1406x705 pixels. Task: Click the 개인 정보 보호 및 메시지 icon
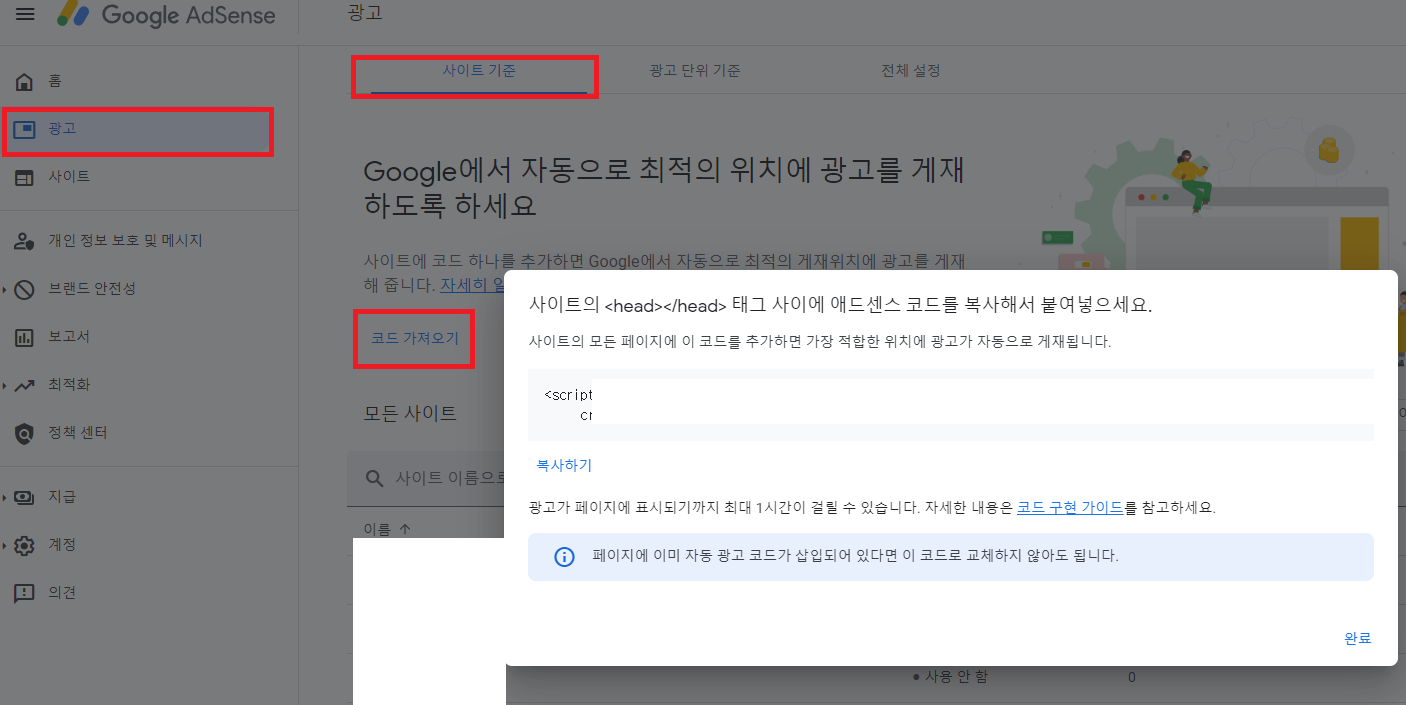(25, 241)
